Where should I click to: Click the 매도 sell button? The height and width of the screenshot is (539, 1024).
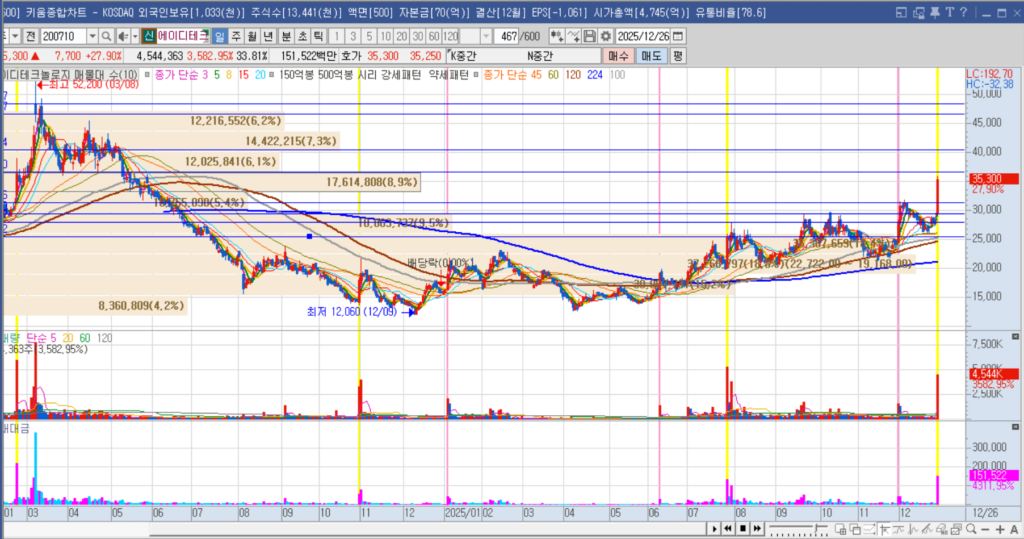pos(651,56)
